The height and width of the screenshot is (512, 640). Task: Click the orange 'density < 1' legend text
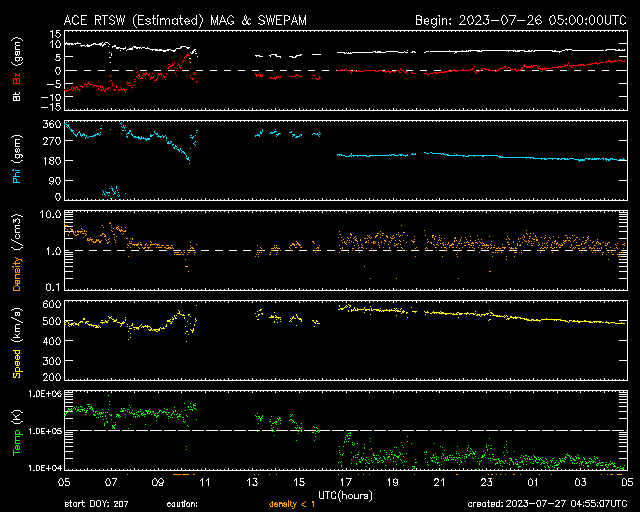(292, 504)
